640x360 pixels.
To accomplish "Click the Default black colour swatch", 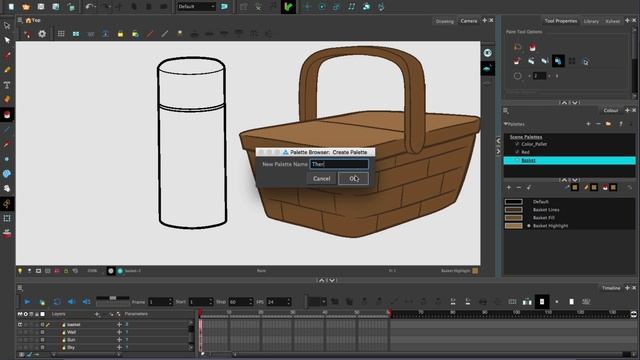I will coord(513,202).
